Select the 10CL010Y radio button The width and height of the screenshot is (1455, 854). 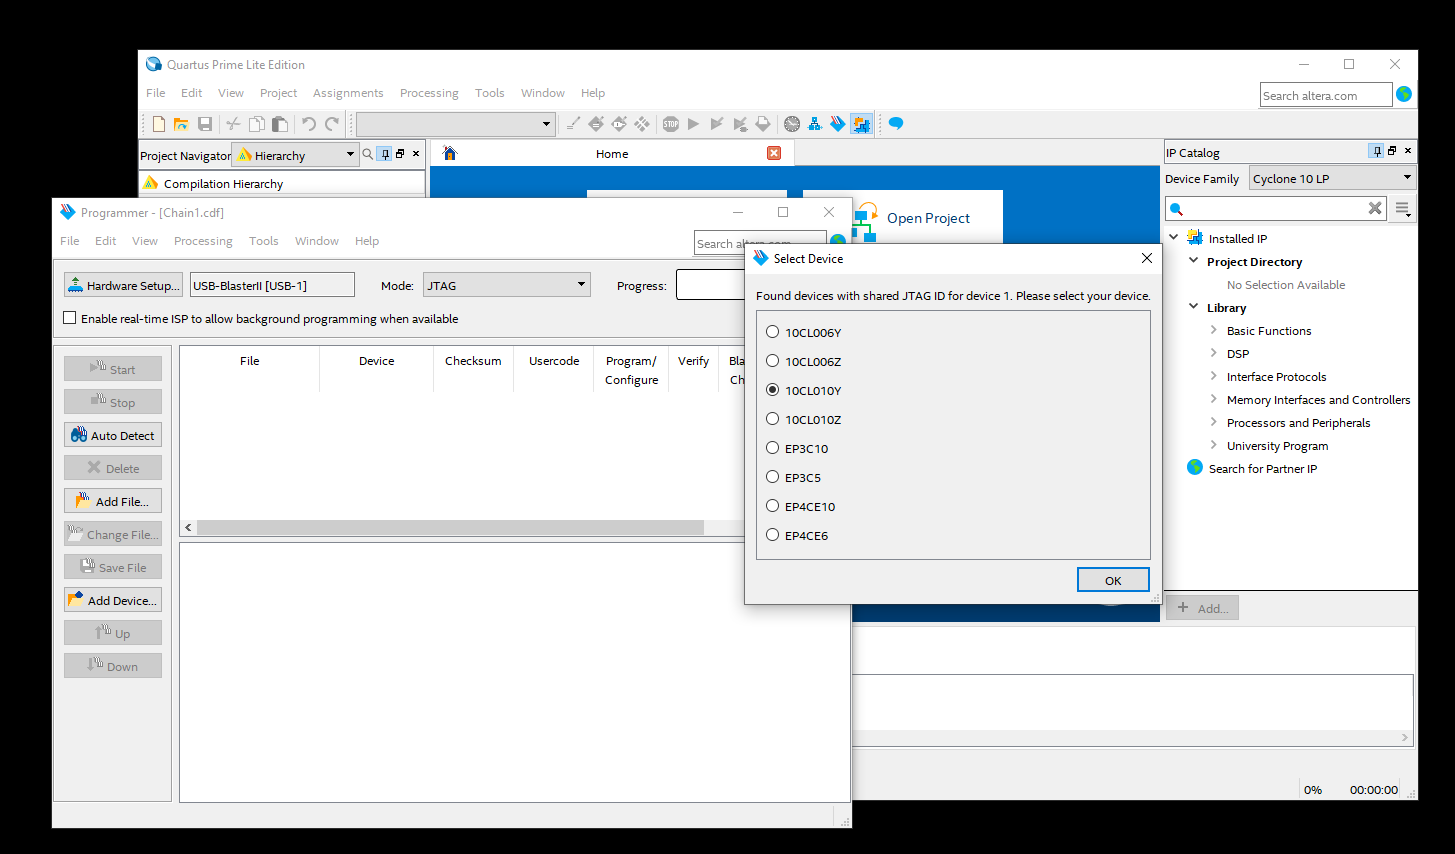pyautogui.click(x=772, y=390)
